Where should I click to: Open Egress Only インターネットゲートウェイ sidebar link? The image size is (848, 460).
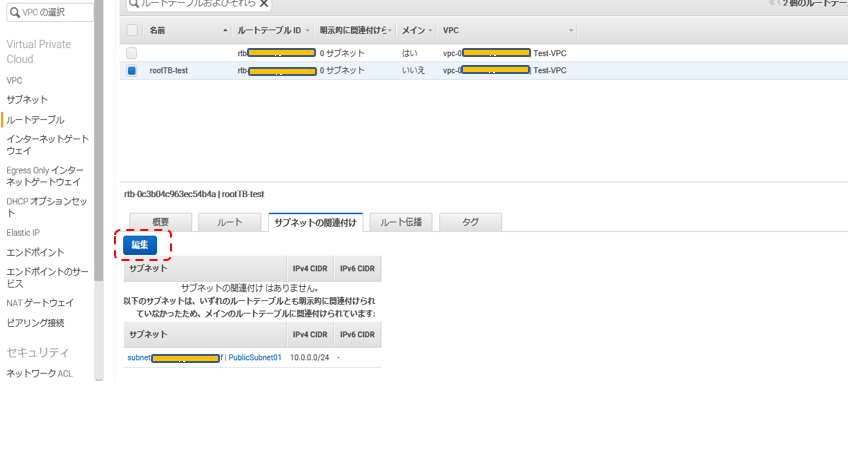click(x=45, y=176)
